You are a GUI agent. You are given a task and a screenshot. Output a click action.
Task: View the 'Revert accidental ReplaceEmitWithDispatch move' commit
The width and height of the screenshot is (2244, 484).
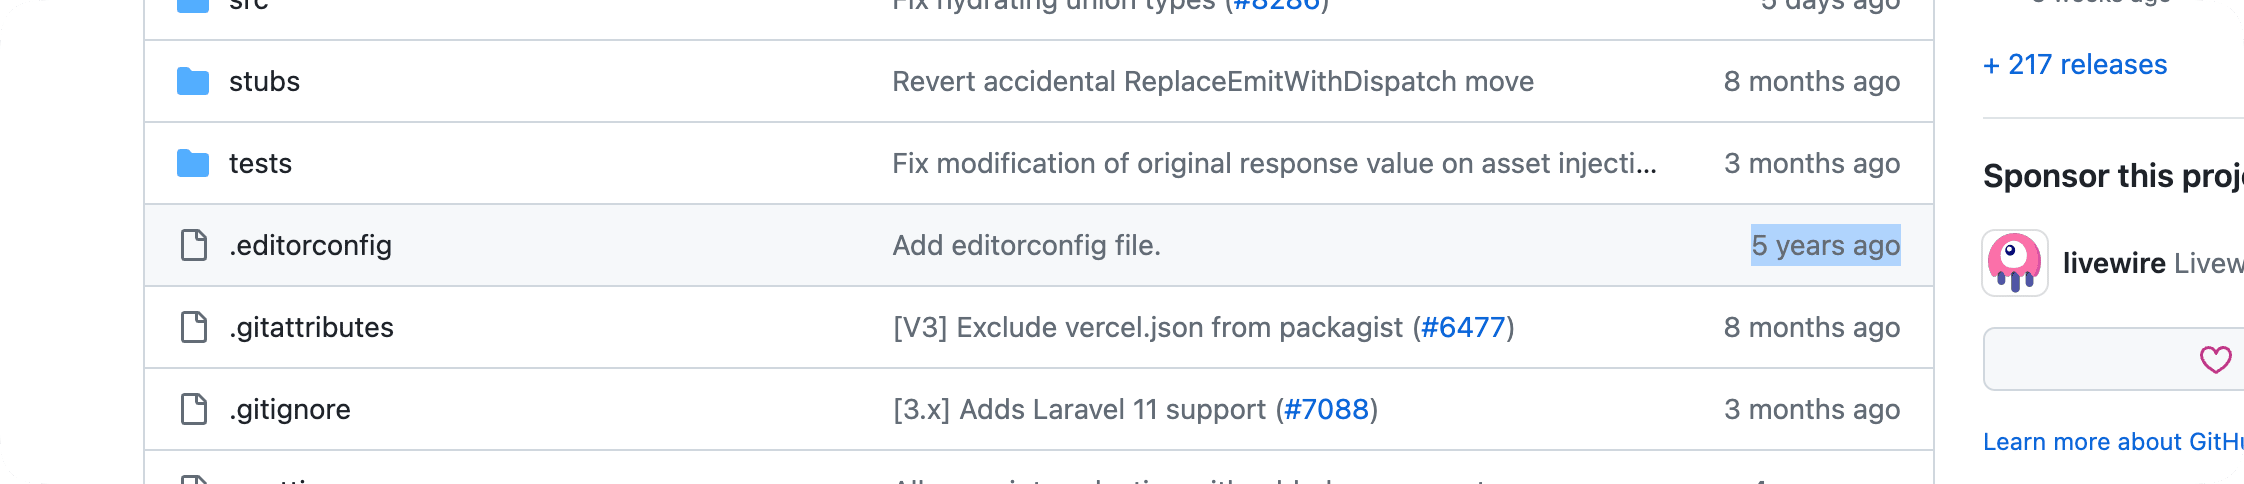pyautogui.click(x=1212, y=81)
